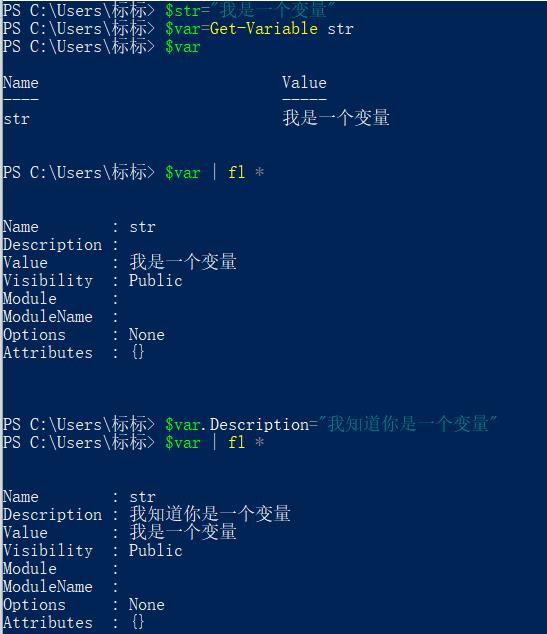
Task: Click the second '$var | fl *' command
Action: coord(214,442)
